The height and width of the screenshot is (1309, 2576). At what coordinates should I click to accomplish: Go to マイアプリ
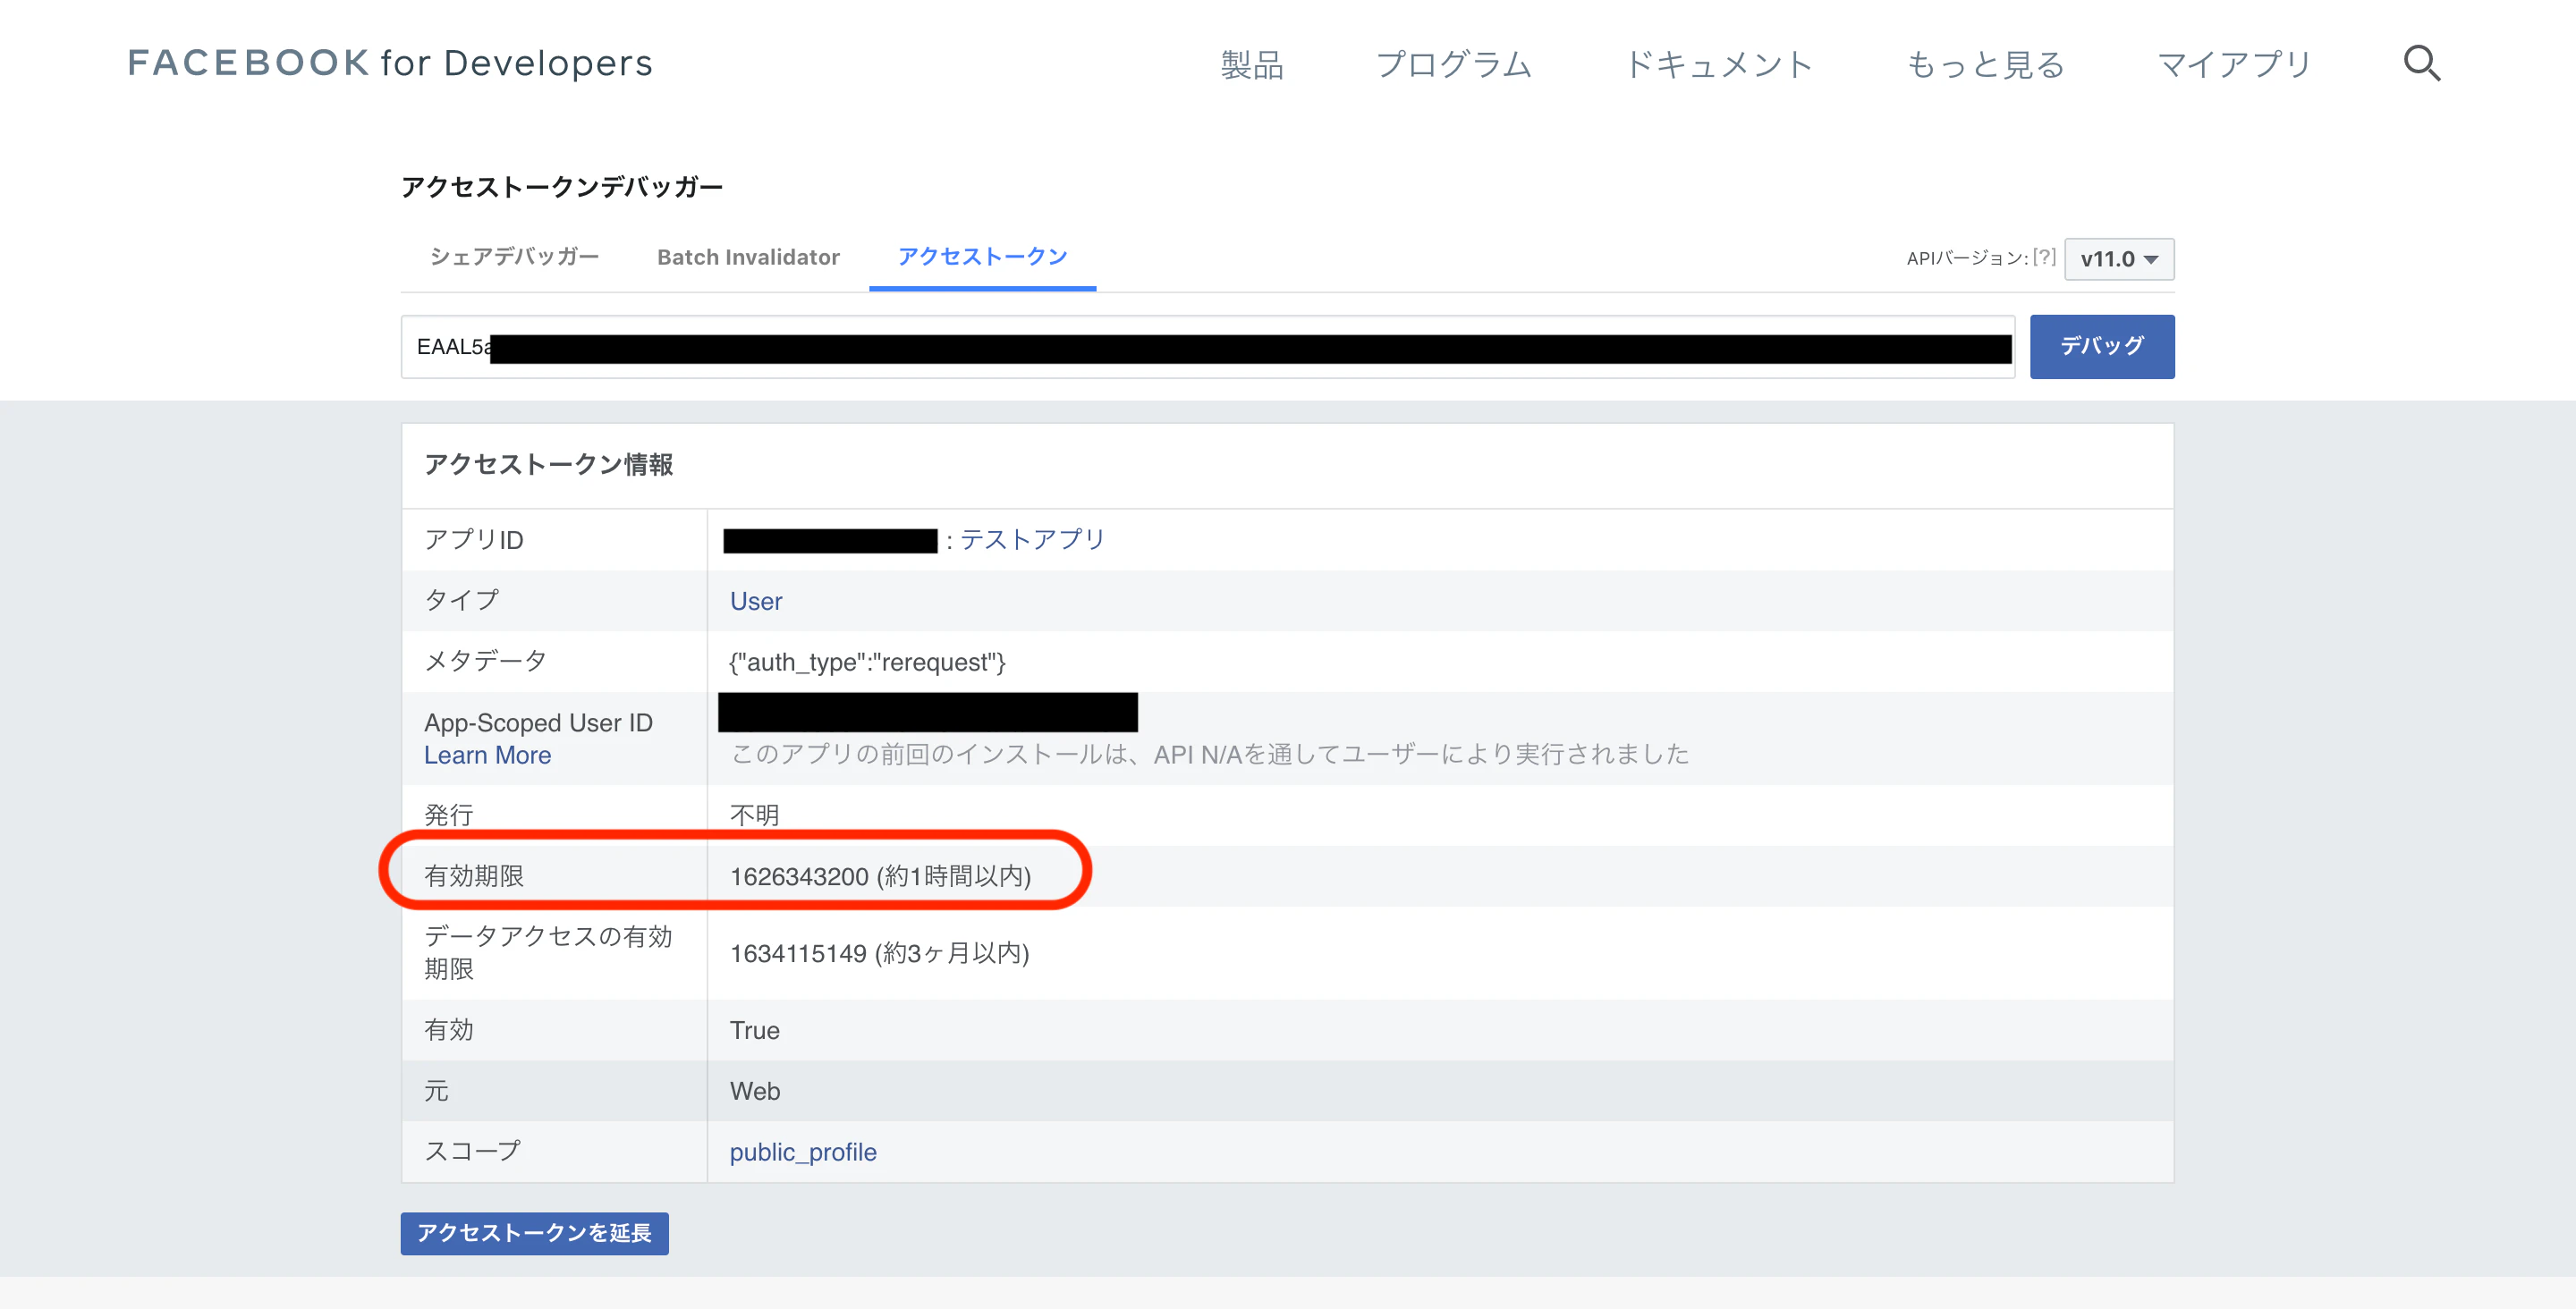coord(2234,65)
